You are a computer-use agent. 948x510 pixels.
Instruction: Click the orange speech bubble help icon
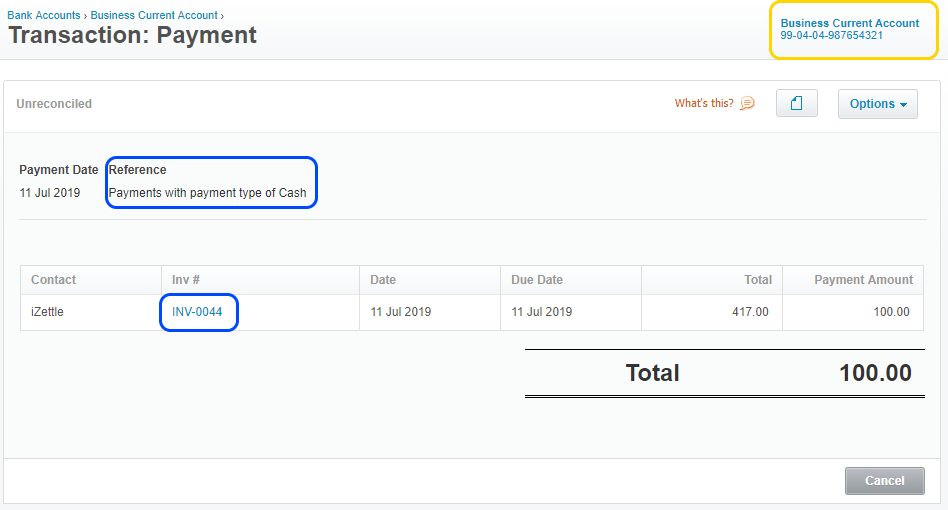[x=747, y=104]
